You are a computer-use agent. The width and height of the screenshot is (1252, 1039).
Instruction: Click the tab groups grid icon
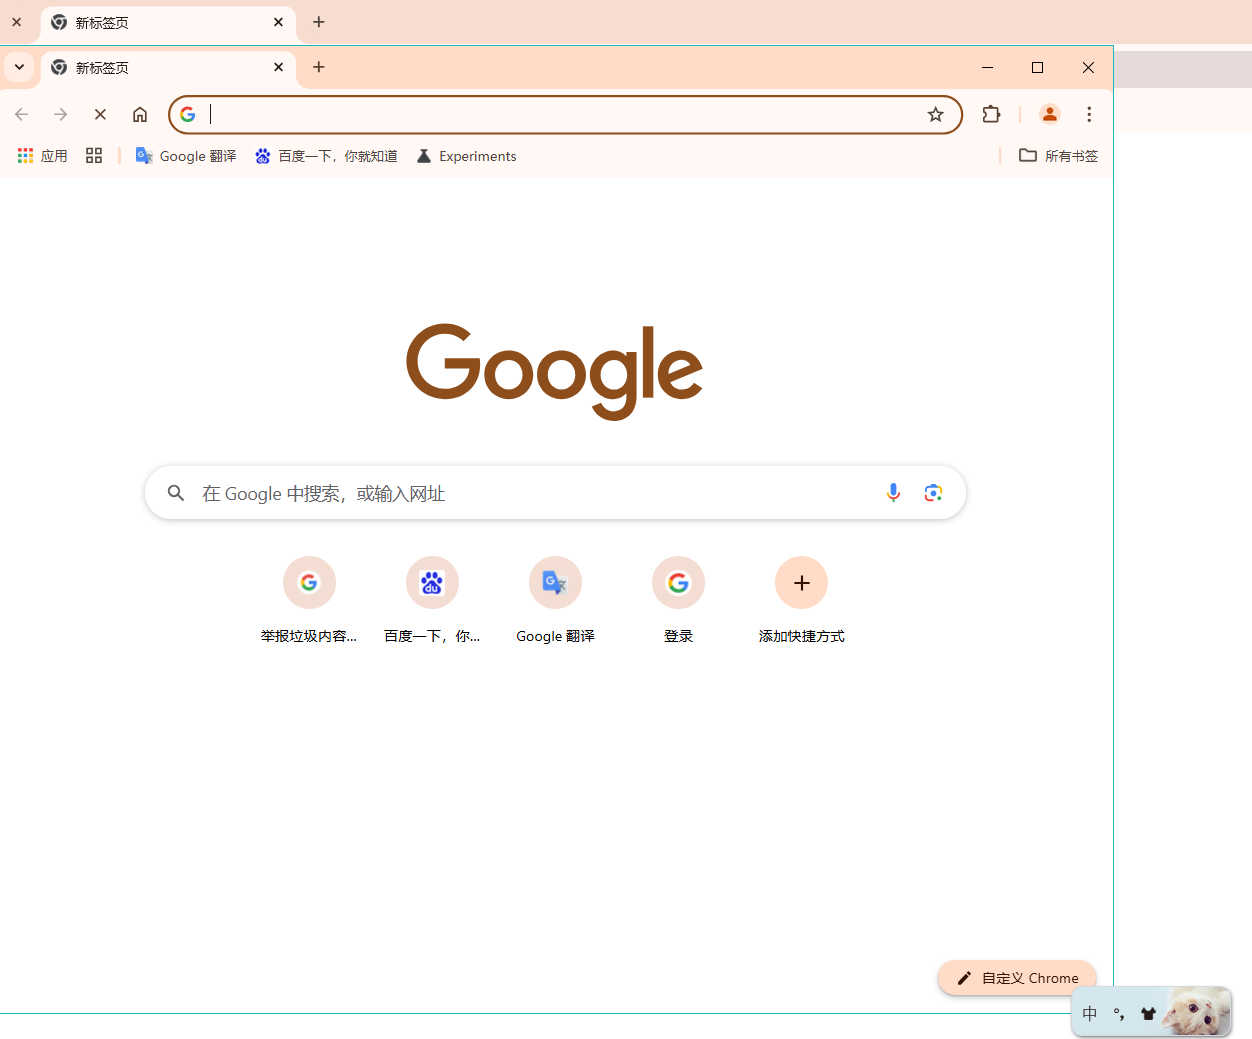(x=94, y=156)
